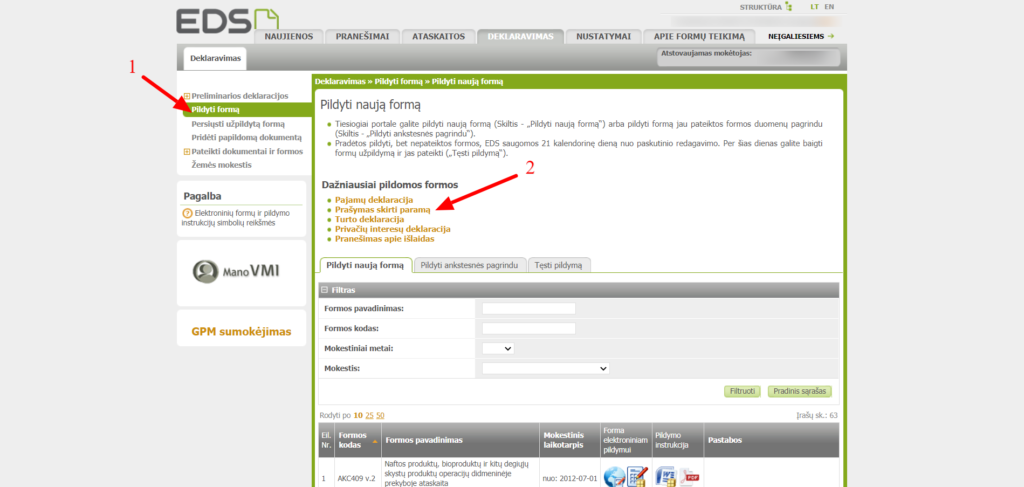1024x487 pixels.
Task: Click the Struktūra sitemap icon
Action: tap(788, 7)
